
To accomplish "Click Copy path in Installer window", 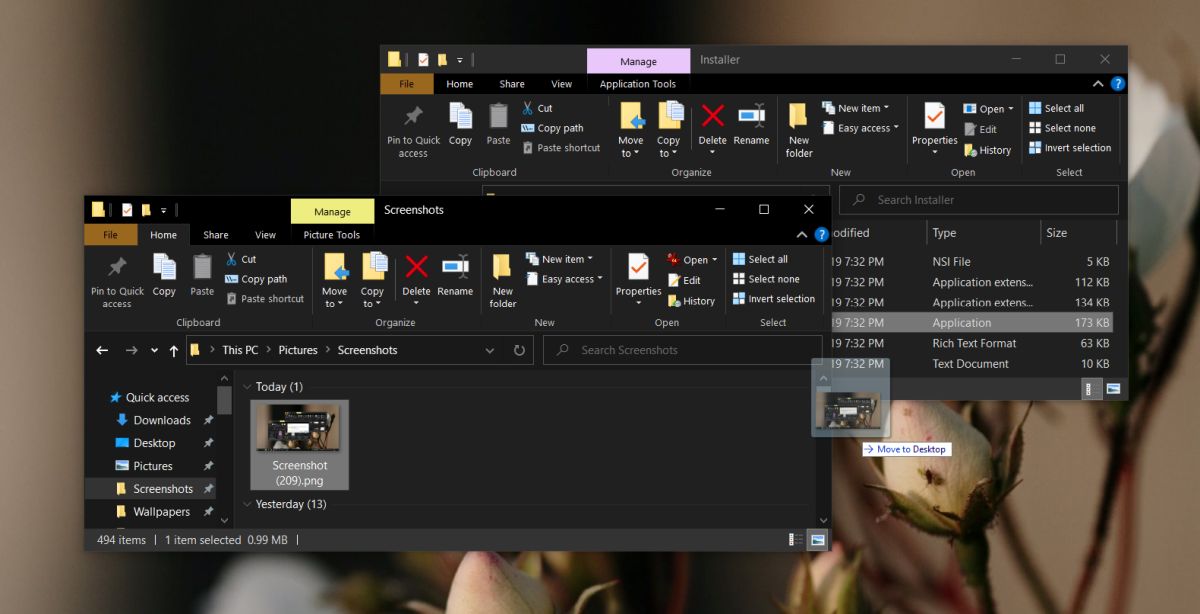I will [x=553, y=128].
